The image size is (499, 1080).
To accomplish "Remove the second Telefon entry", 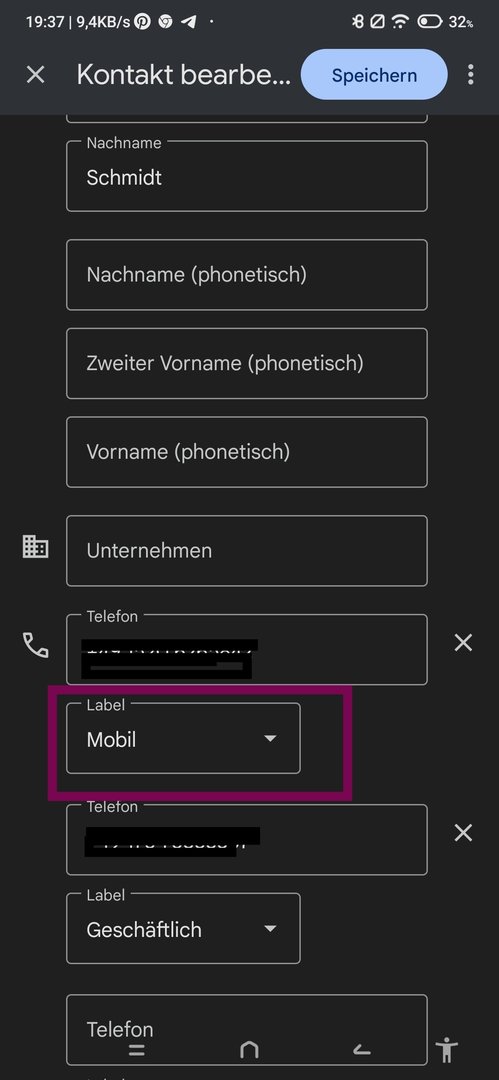I will pyautogui.click(x=463, y=833).
